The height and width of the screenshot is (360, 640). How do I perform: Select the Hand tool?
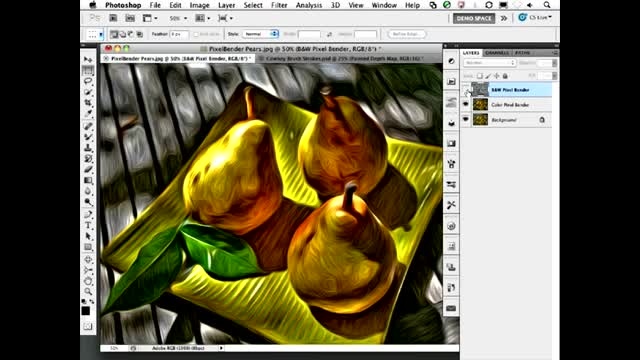click(88, 281)
